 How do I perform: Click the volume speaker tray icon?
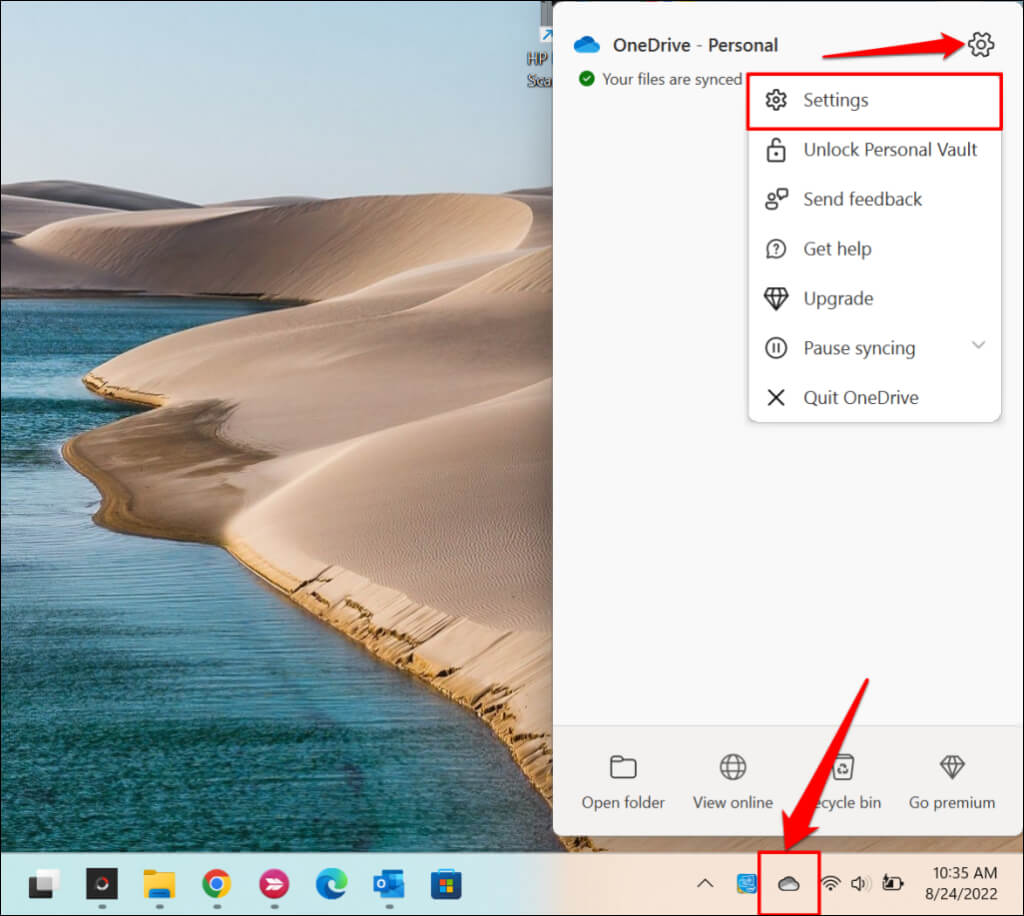[860, 883]
